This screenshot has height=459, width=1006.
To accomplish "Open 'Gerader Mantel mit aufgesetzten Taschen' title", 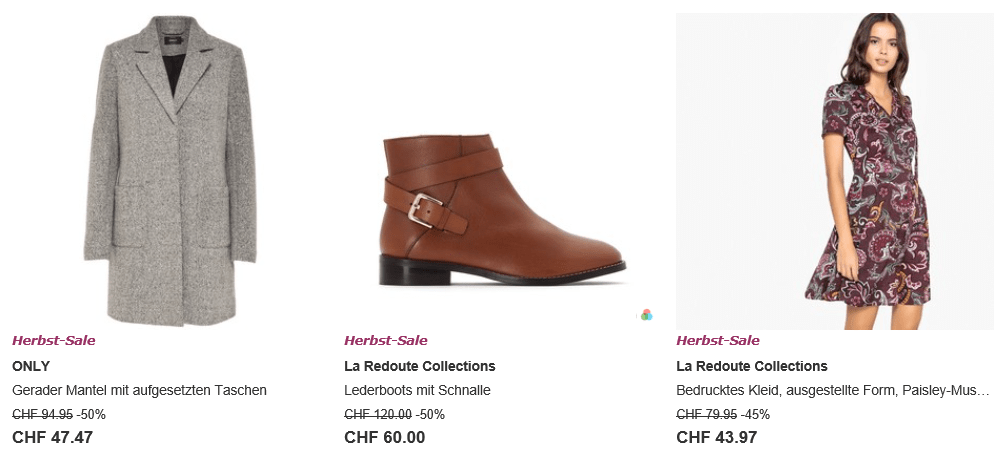I will pyautogui.click(x=139, y=390).
